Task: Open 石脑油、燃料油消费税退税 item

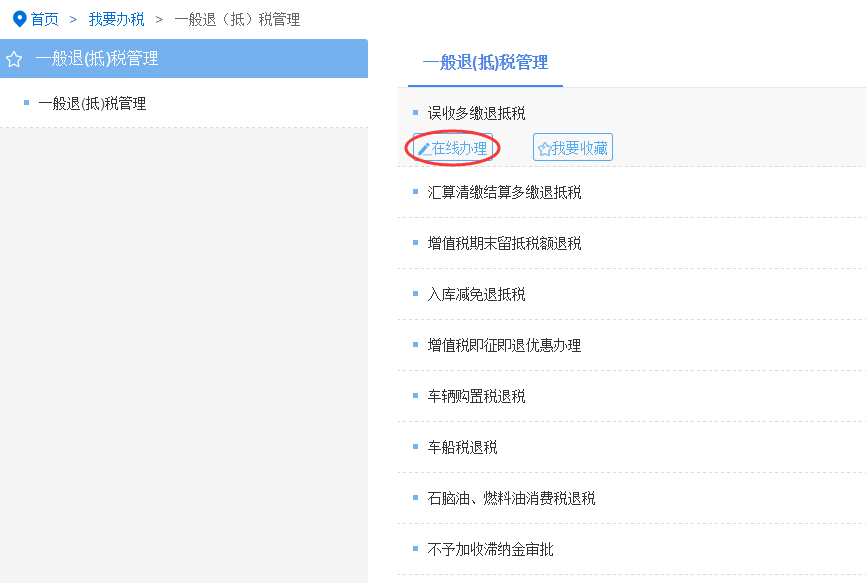Action: (x=511, y=499)
